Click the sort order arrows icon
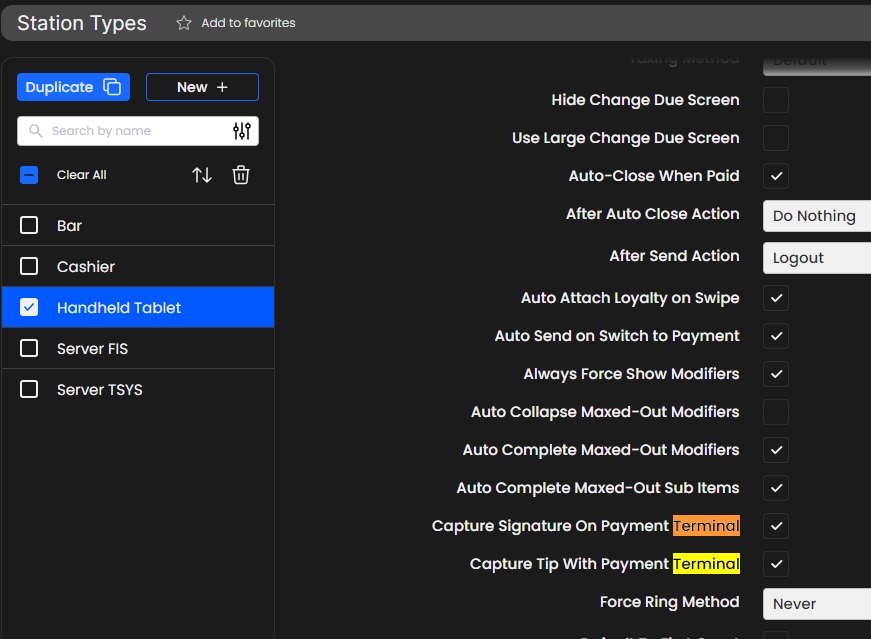The width and height of the screenshot is (871, 639). (202, 175)
